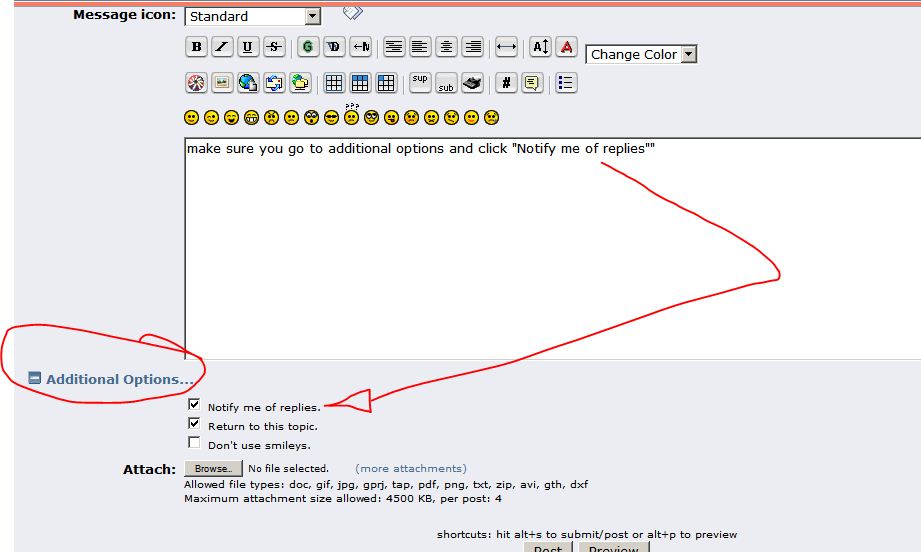Click the font color icon
This screenshot has height=552, width=921.
(x=566, y=47)
